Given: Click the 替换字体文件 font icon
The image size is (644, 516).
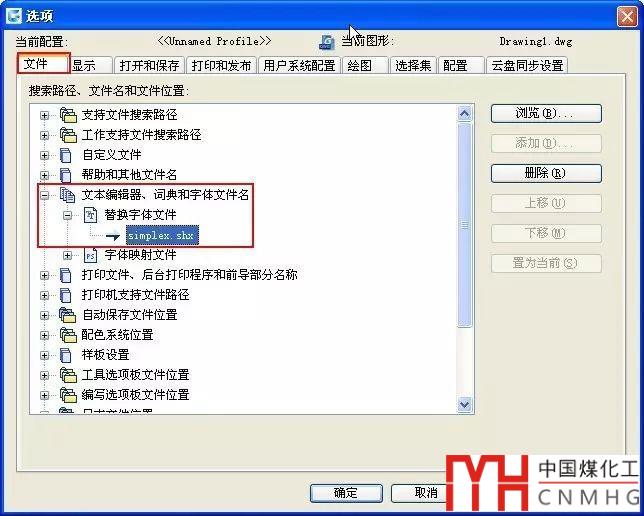Looking at the screenshot, I should (90, 215).
